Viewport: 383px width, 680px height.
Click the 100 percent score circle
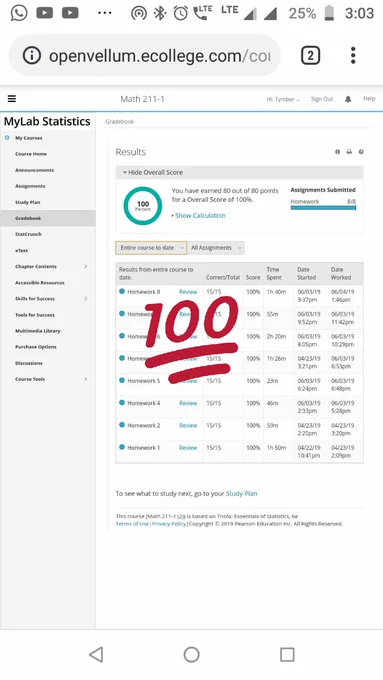(143, 206)
